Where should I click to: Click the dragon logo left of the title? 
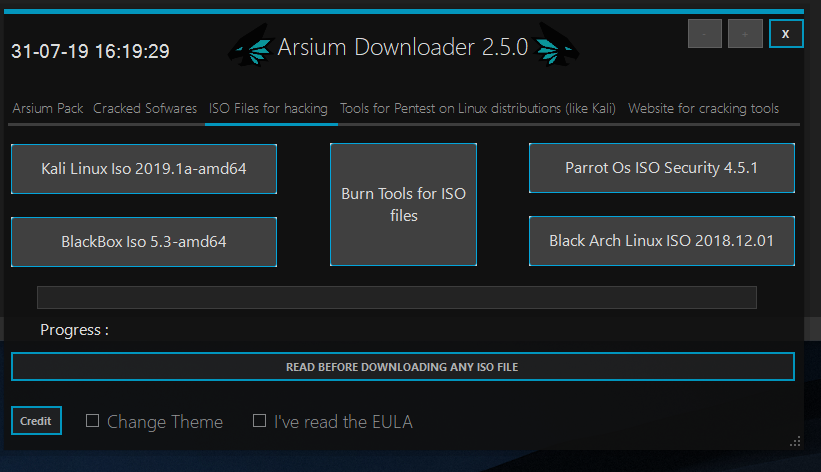pos(250,48)
